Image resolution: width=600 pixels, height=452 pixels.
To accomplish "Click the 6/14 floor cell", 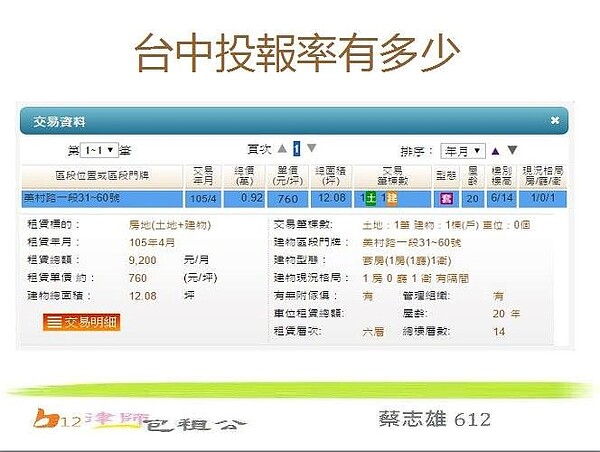I will click(501, 199).
